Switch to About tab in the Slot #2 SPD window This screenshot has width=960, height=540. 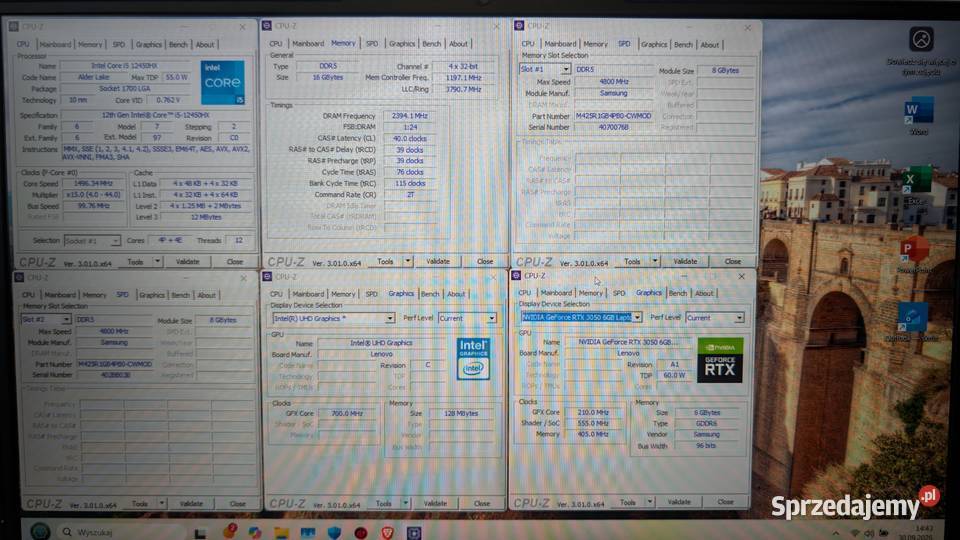pos(206,295)
